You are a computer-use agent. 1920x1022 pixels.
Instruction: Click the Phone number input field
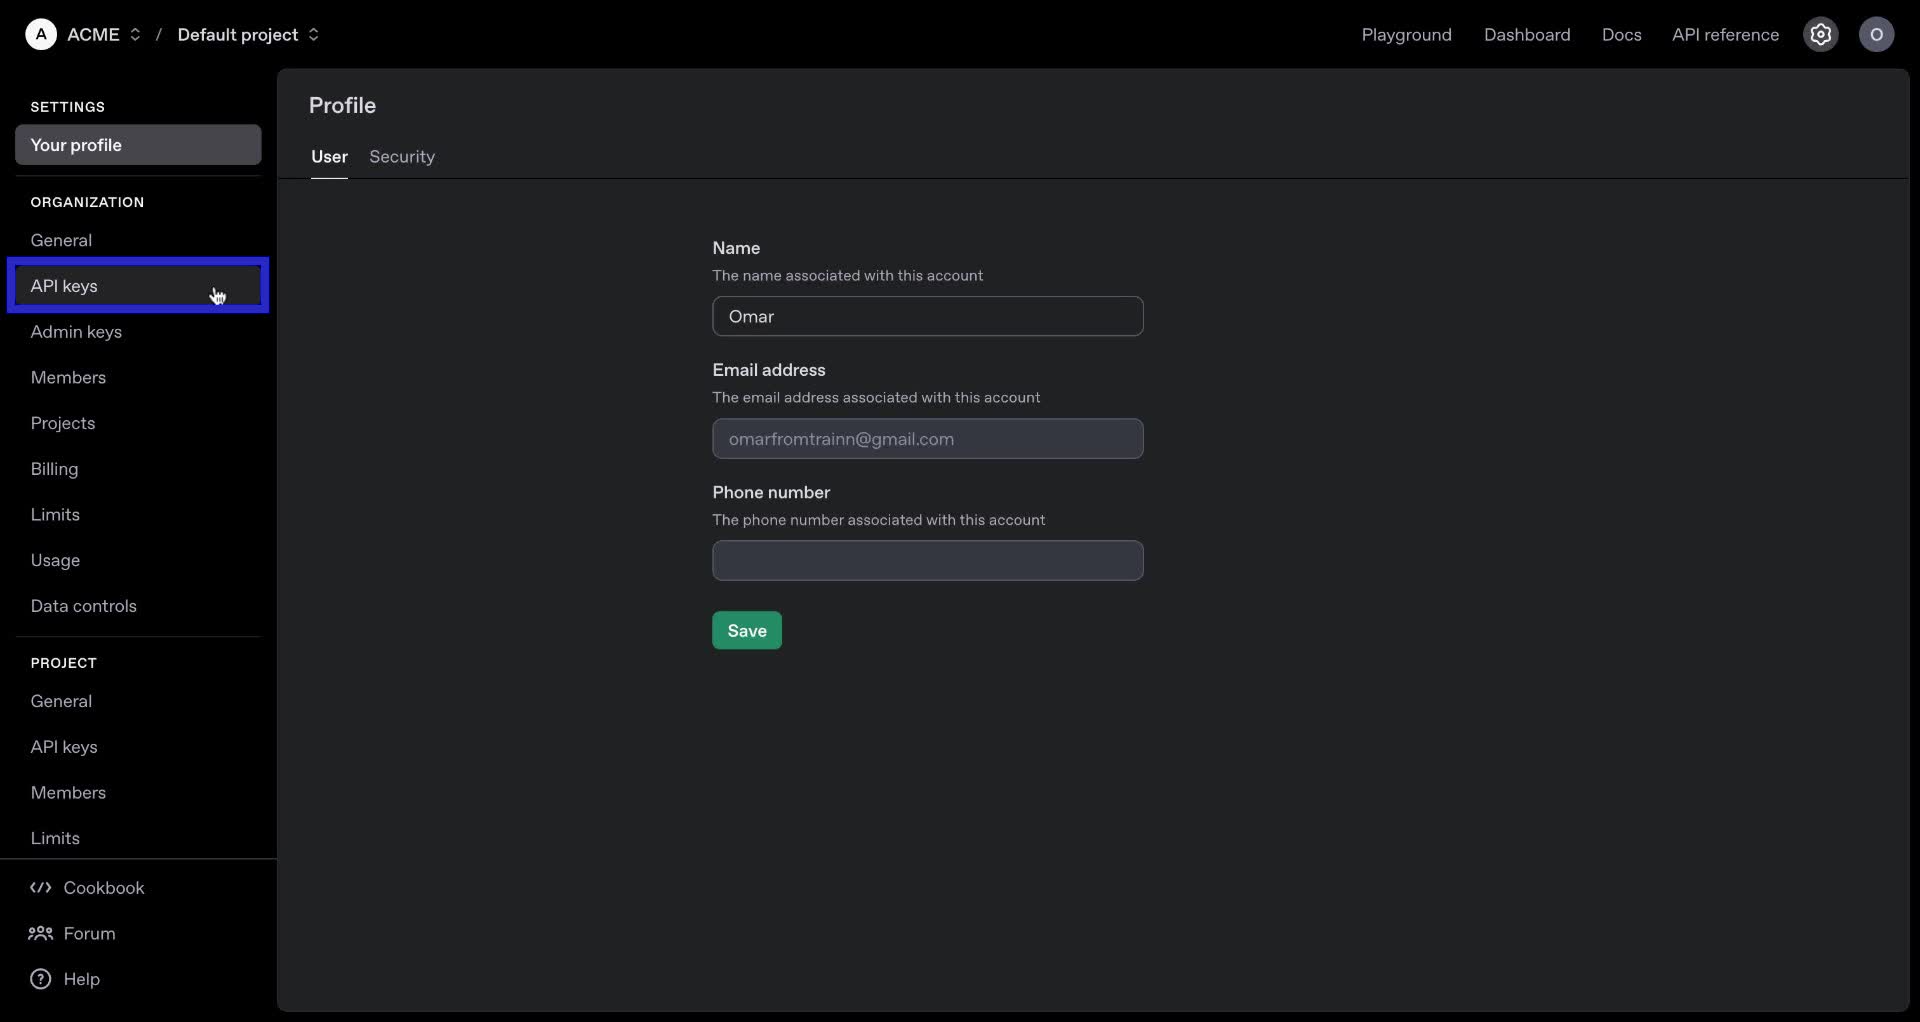(927, 560)
